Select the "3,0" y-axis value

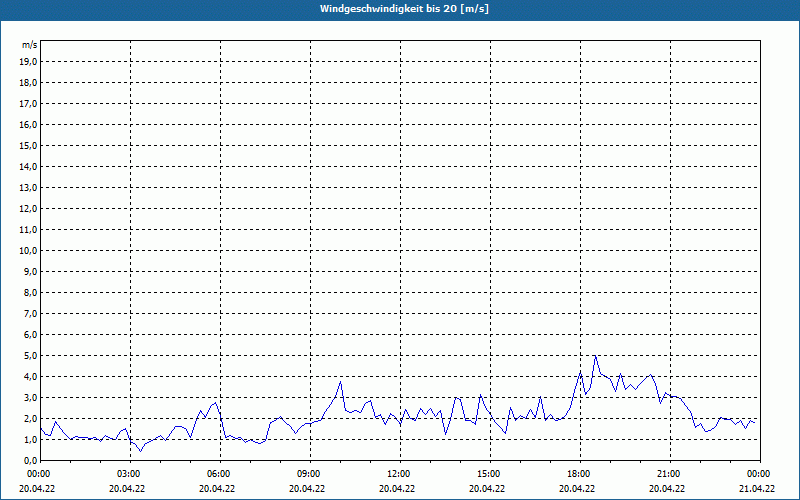[x=30, y=397]
